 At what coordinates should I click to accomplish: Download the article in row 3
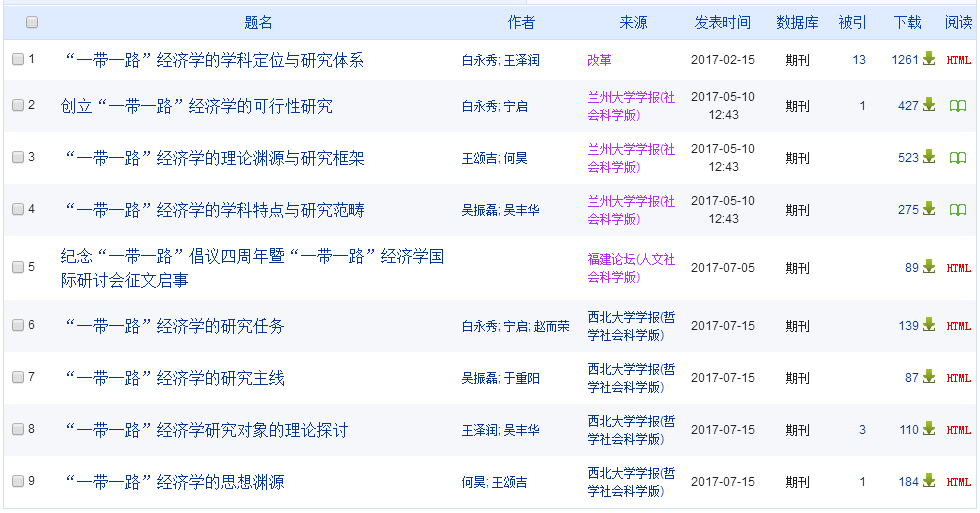[x=929, y=158]
